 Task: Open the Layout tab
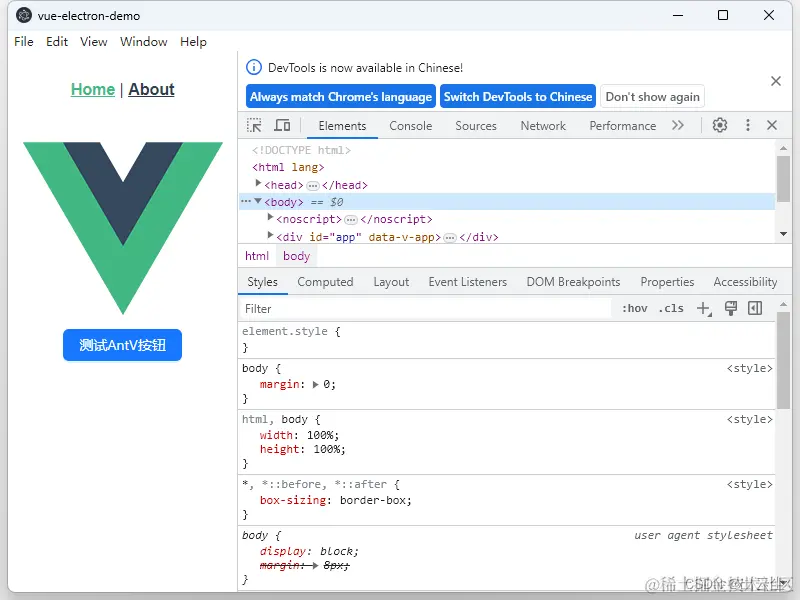(x=391, y=282)
